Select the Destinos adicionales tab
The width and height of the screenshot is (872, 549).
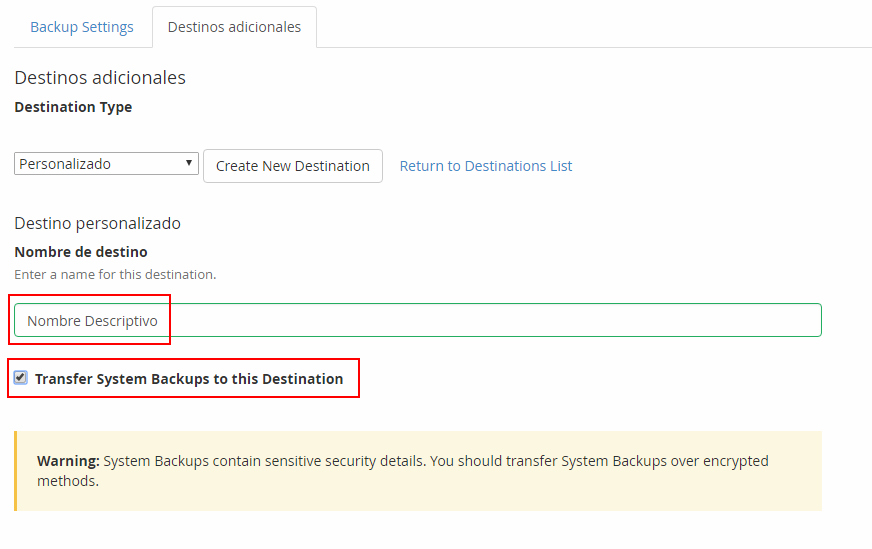[x=234, y=27]
